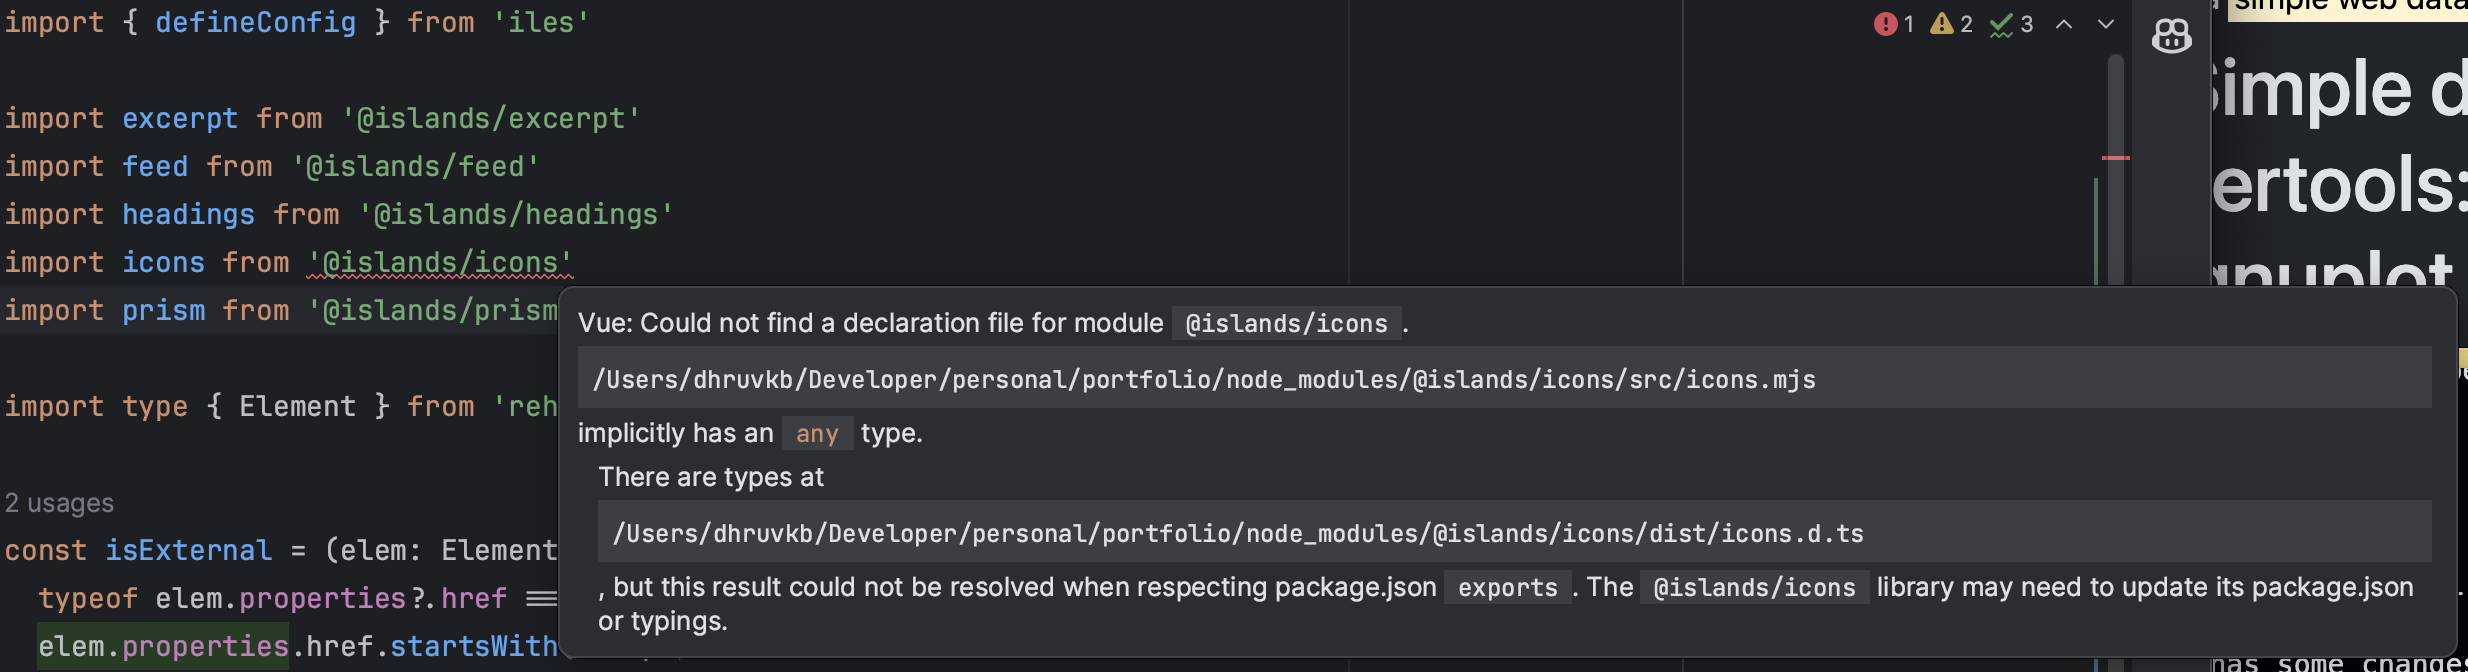
Task: Open the GitHub Copilot status icon
Action: tap(2170, 36)
